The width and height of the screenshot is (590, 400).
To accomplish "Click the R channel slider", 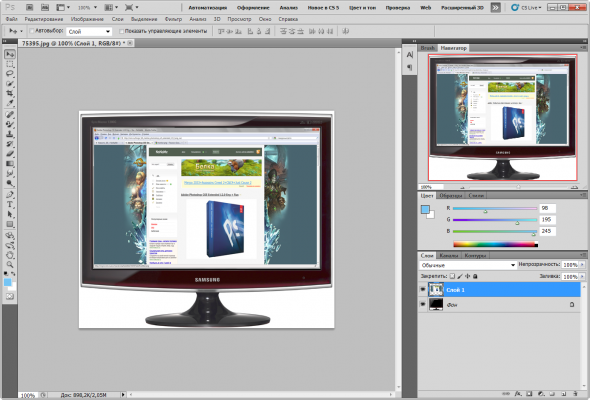I will tap(495, 208).
